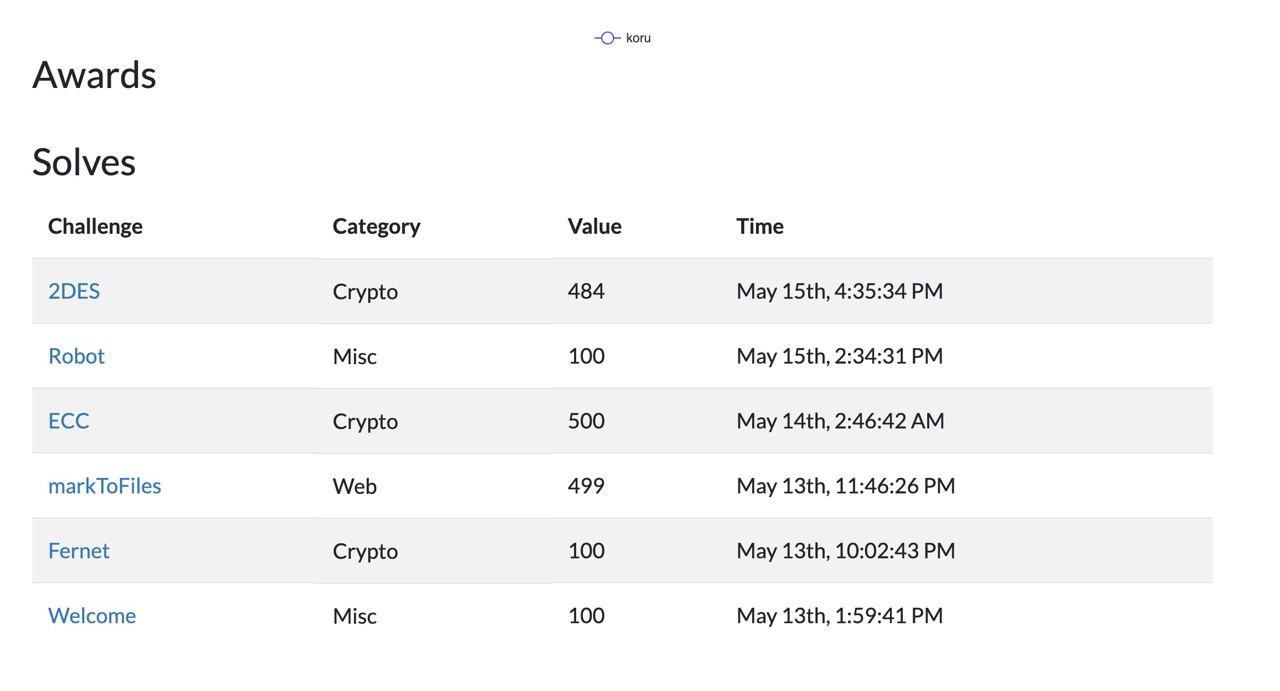1280x691 pixels.
Task: Click the Challenge column header
Action: (95, 226)
